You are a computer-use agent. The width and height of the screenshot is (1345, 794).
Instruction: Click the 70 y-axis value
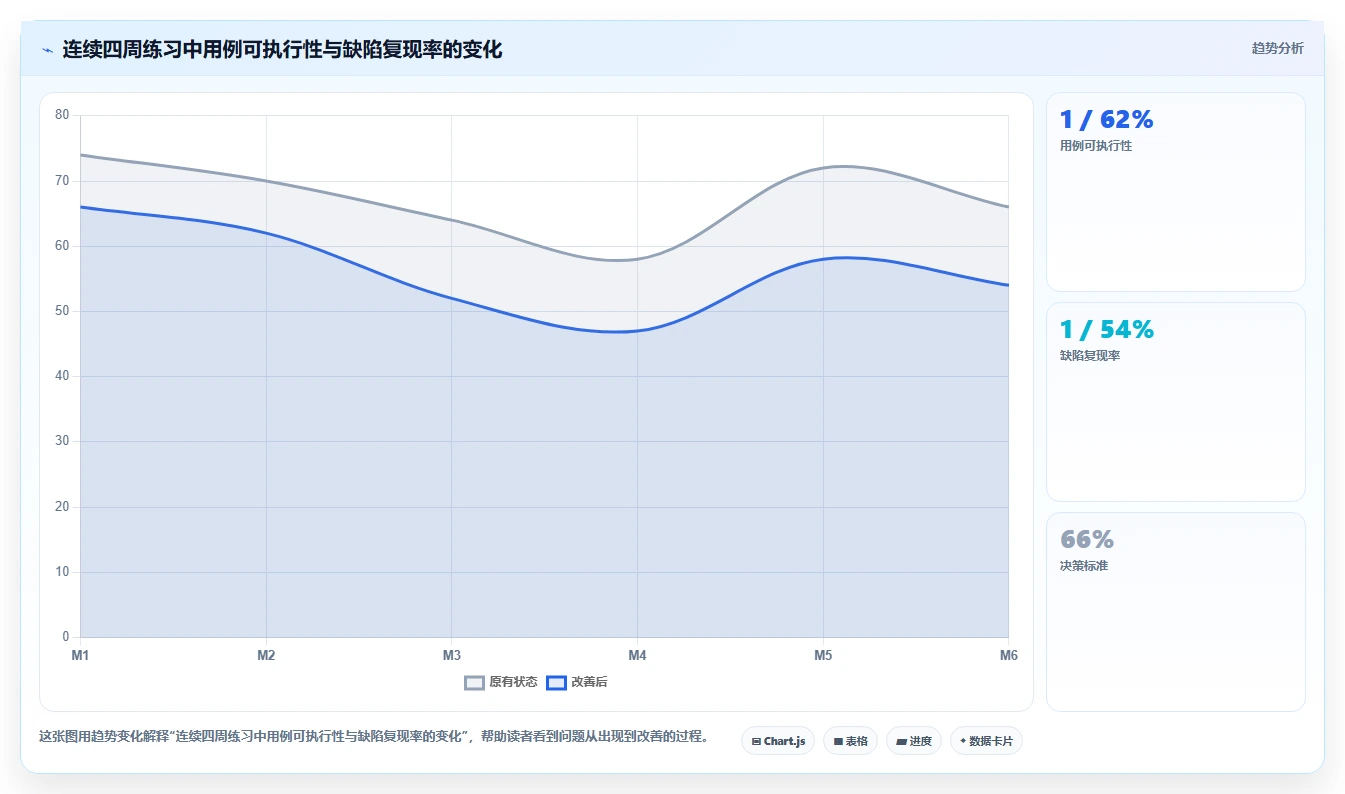pos(62,181)
